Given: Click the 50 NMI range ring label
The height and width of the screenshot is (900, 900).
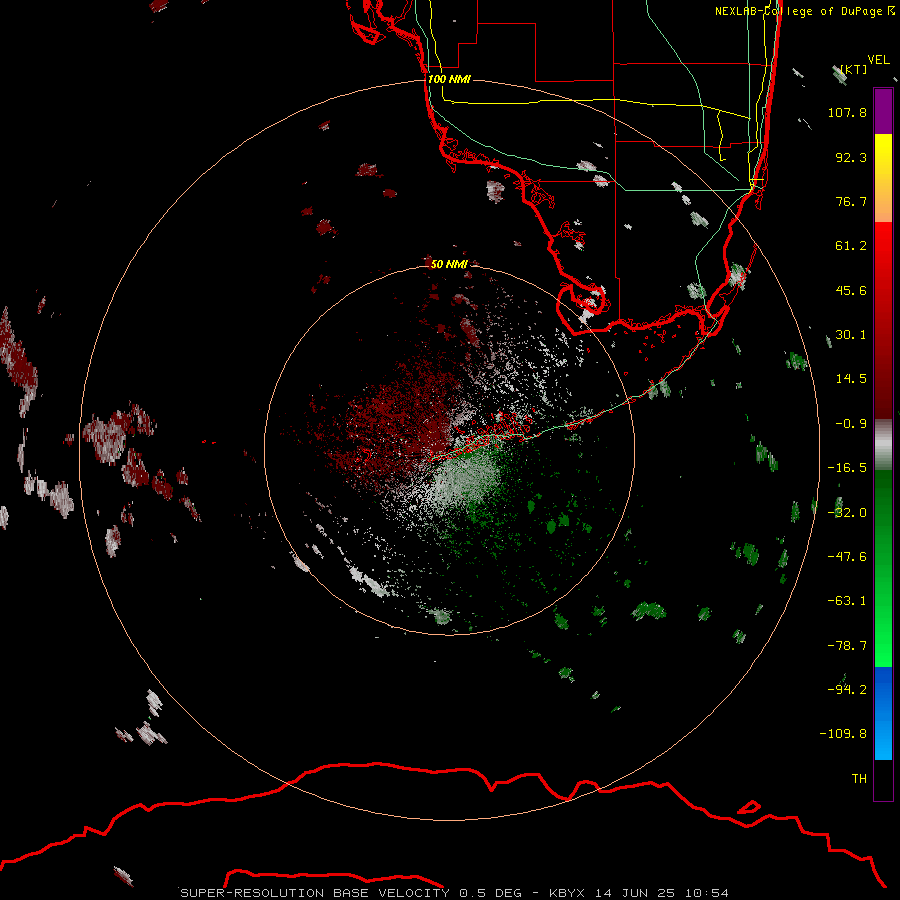Looking at the screenshot, I should click(x=449, y=264).
